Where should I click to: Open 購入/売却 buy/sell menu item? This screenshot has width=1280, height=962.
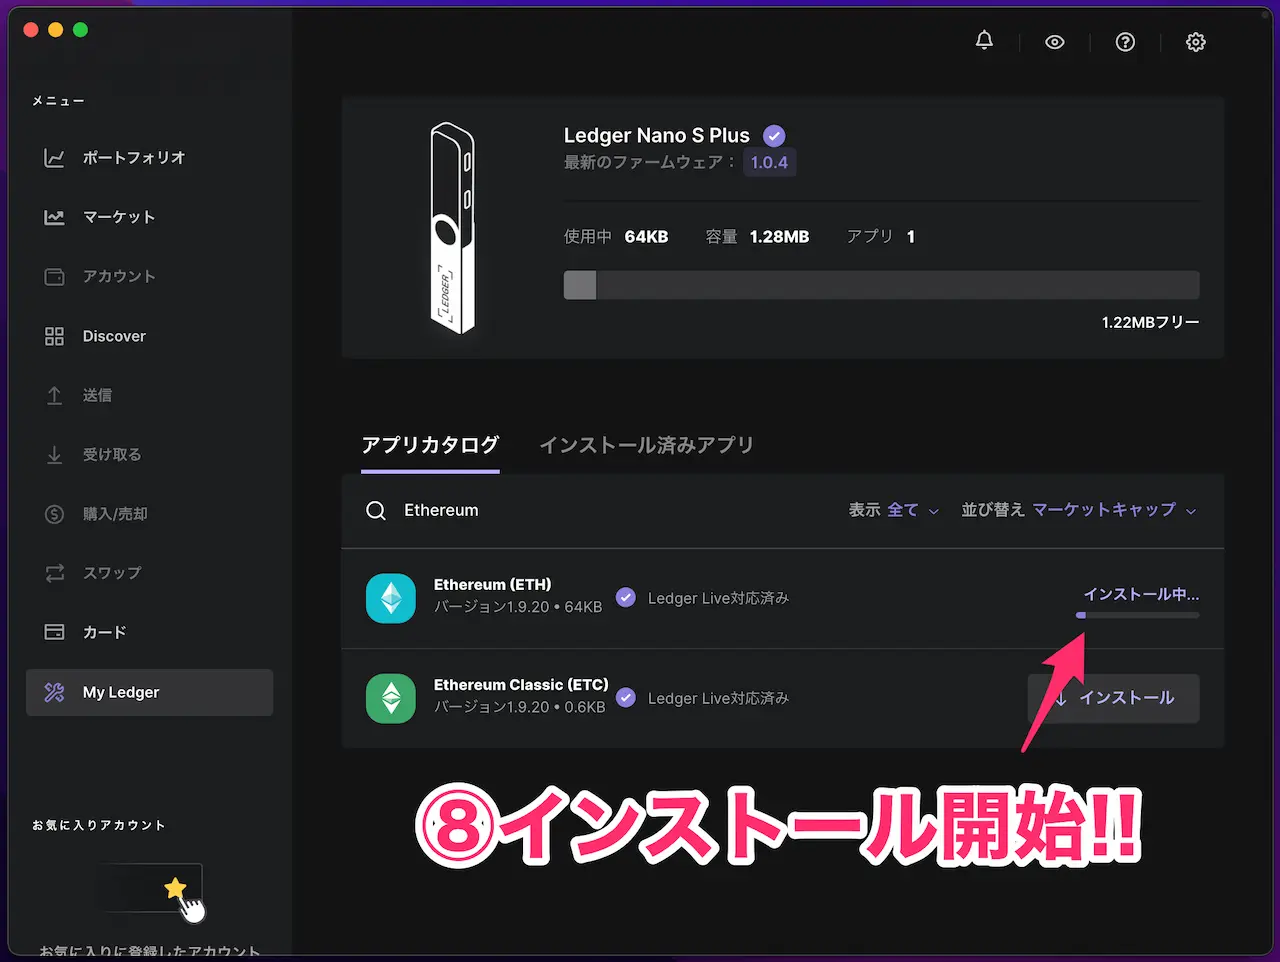pyautogui.click(x=149, y=514)
